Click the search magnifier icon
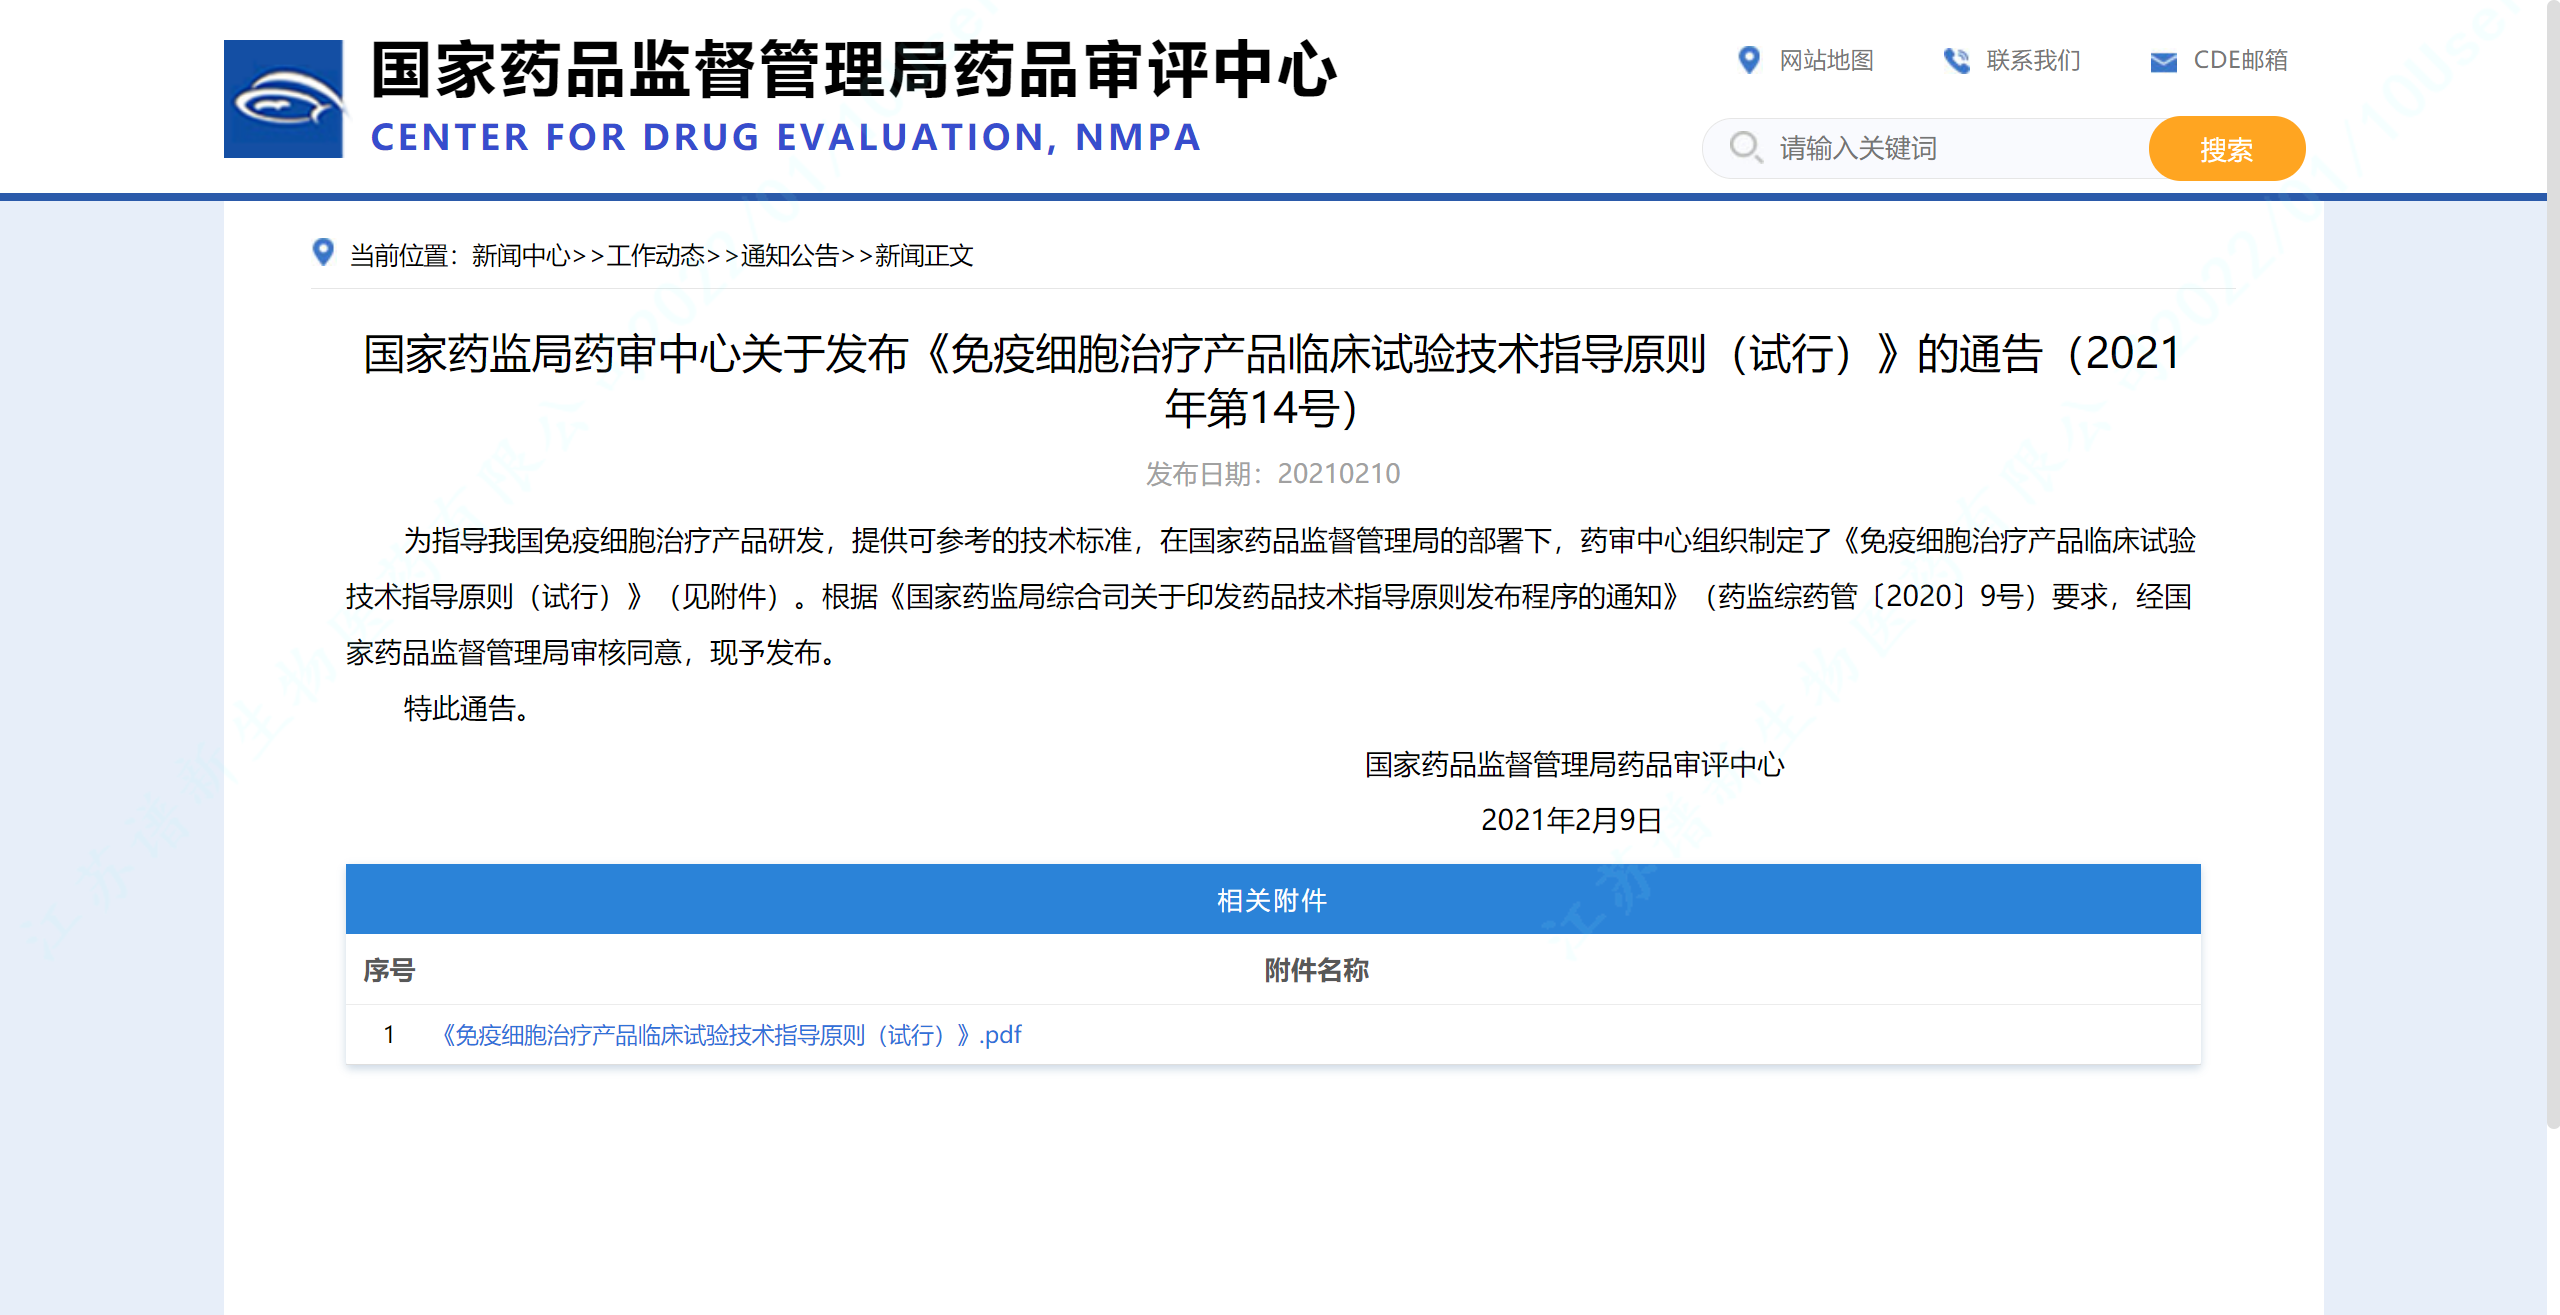Screen dimensions: 2560x1315 [x=1746, y=148]
